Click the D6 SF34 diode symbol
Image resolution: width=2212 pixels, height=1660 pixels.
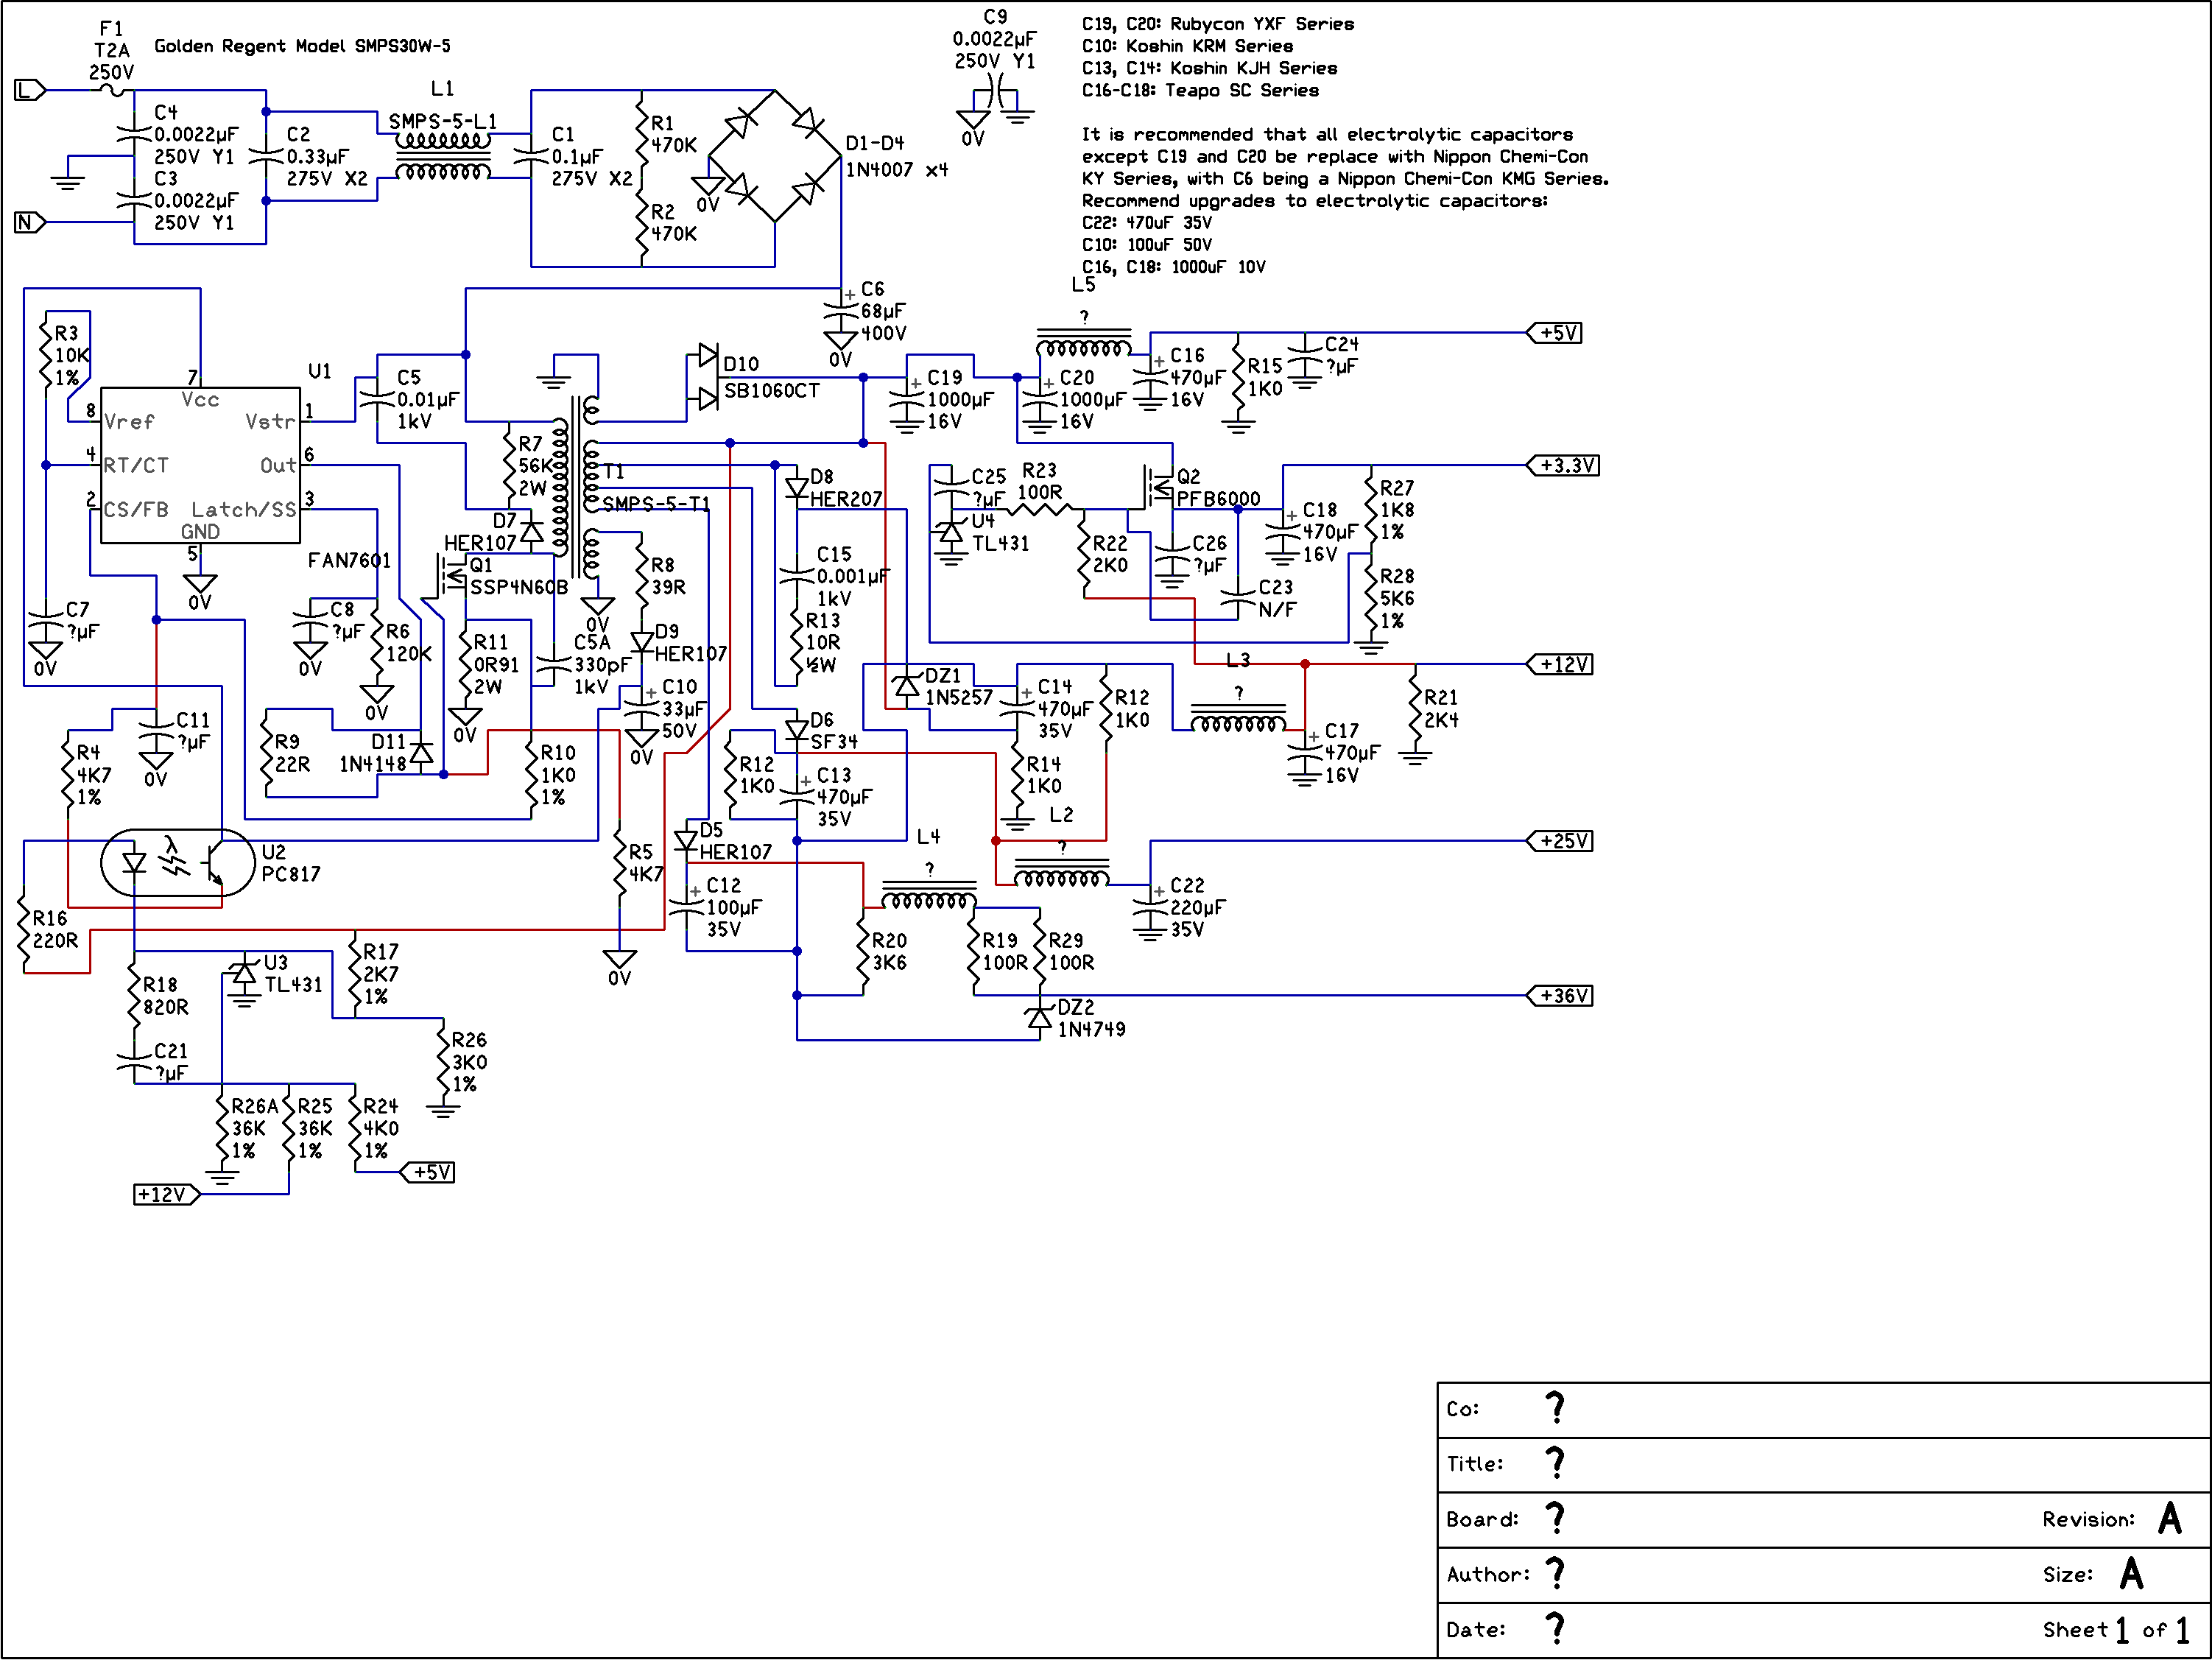[x=797, y=730]
